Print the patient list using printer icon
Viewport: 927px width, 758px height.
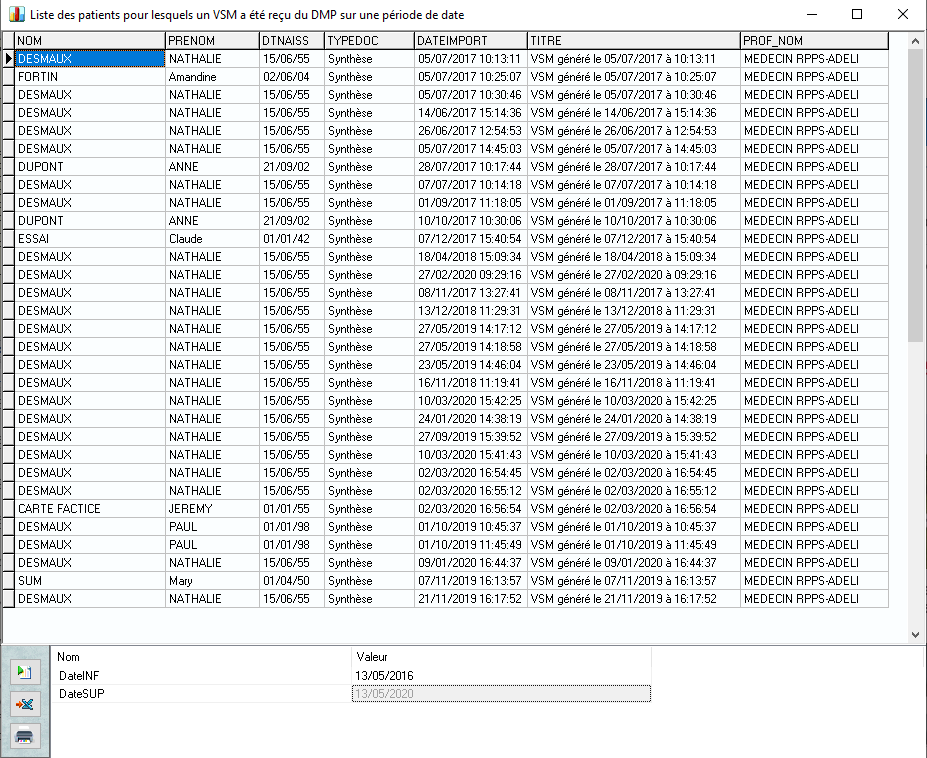click(x=24, y=736)
